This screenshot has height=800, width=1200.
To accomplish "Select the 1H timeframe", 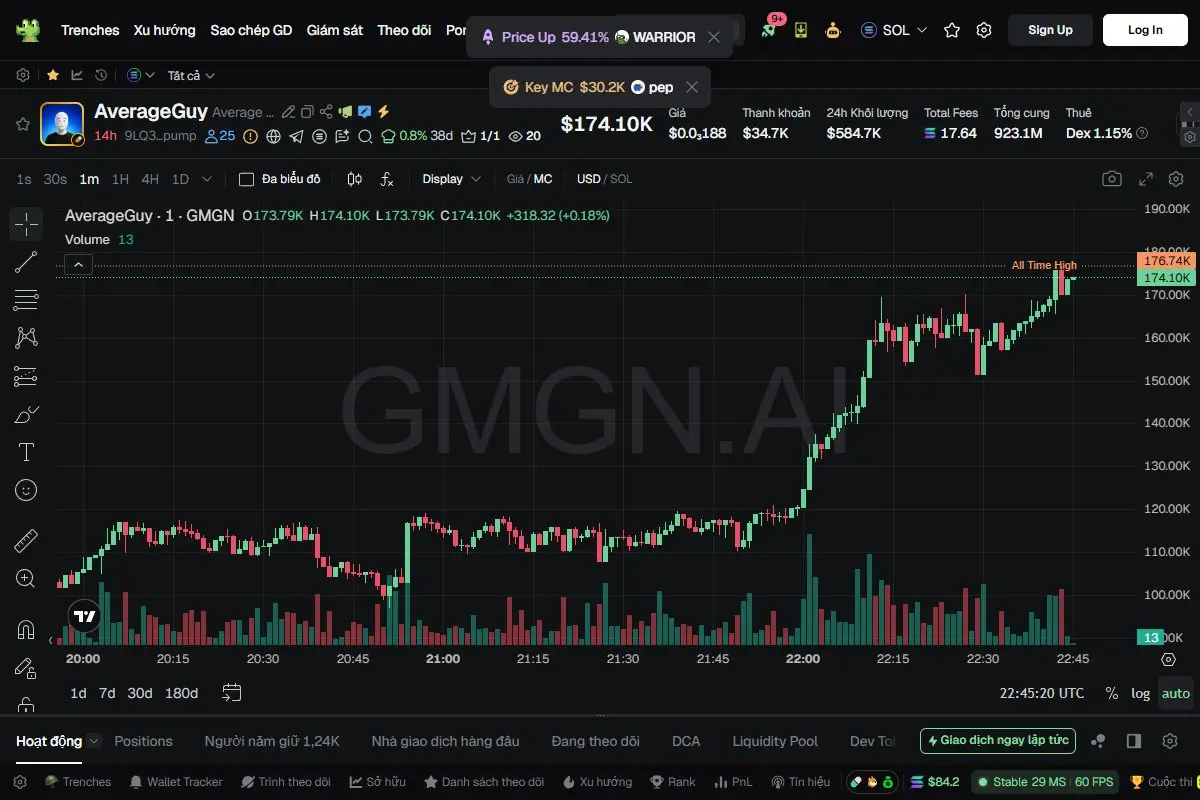I will [x=120, y=179].
